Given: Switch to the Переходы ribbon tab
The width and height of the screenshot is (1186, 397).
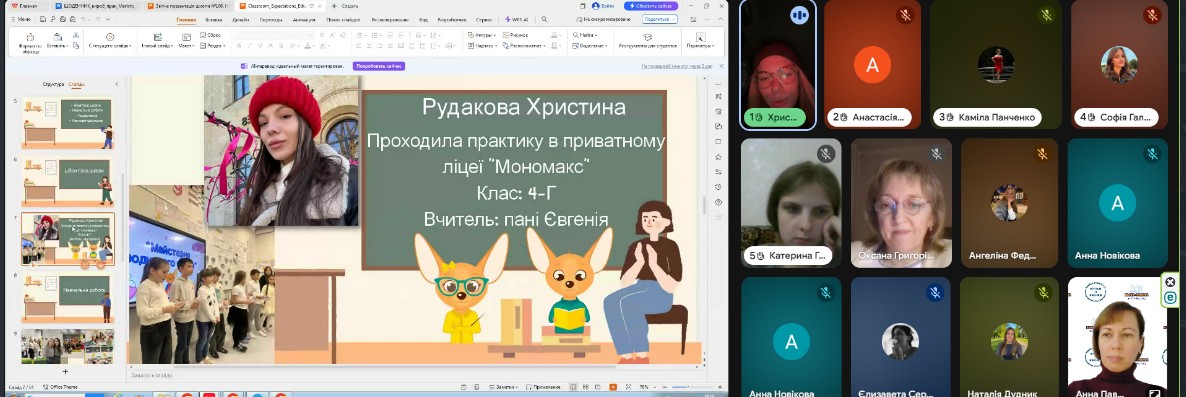Looking at the screenshot, I should 271,19.
